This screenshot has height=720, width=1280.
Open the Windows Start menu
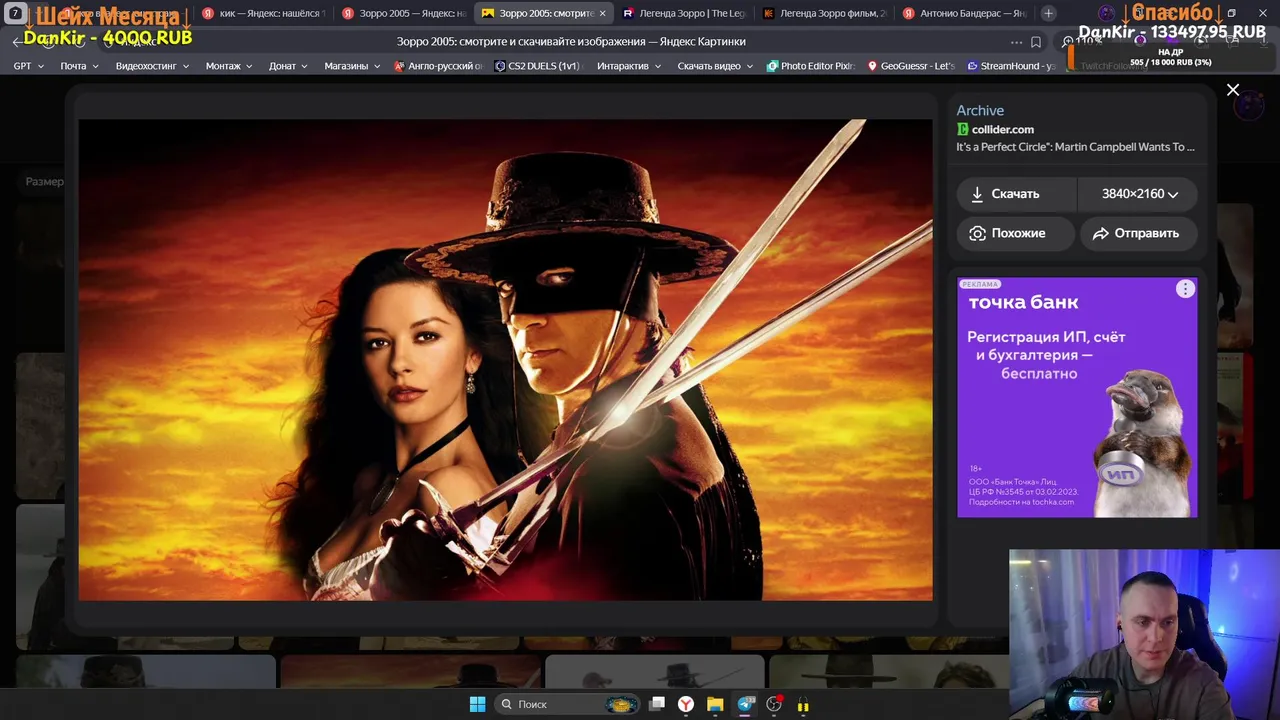tap(477, 704)
